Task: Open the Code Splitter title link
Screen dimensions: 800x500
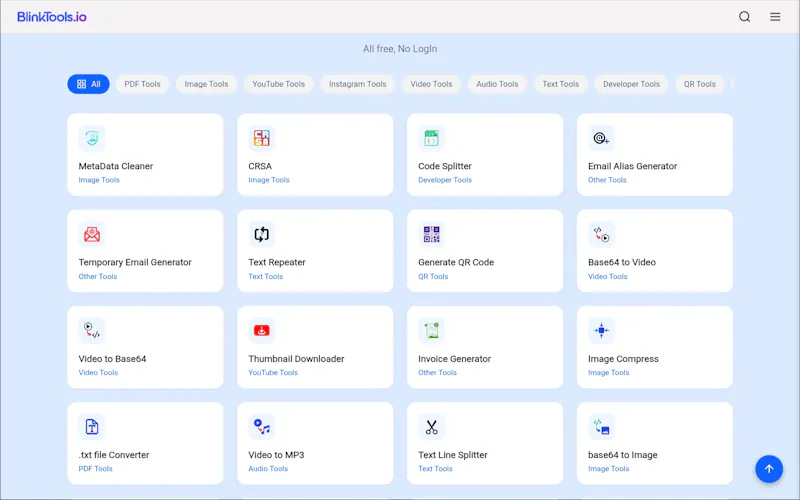Action: point(445,166)
